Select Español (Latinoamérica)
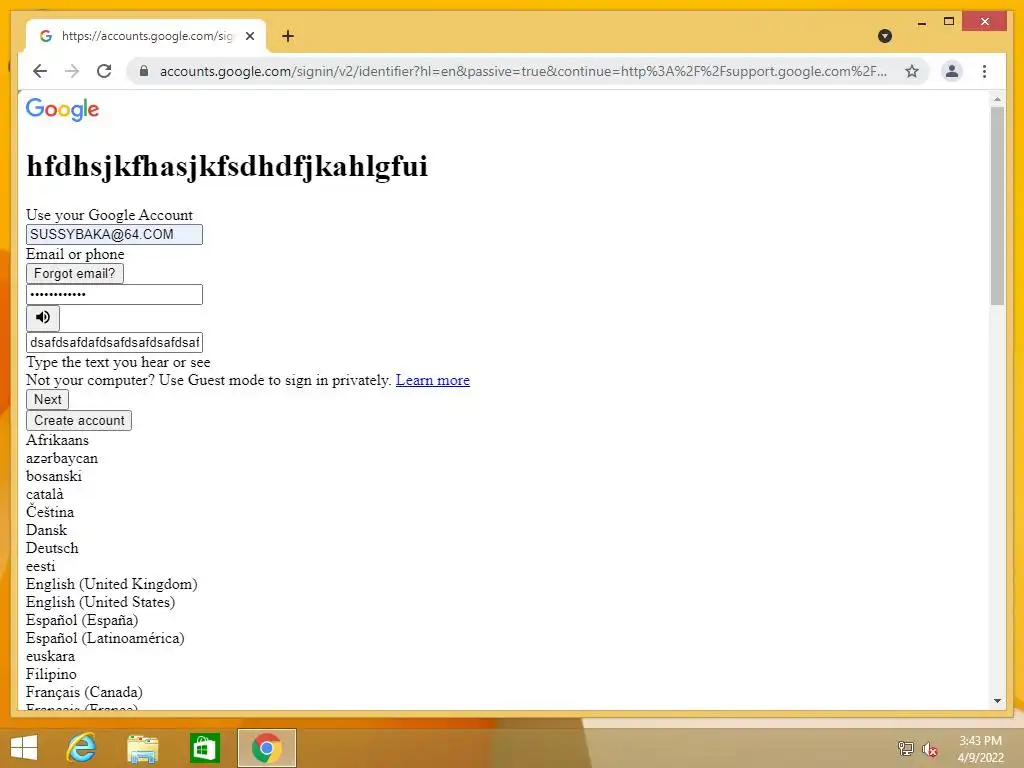This screenshot has height=768, width=1024. [105, 638]
